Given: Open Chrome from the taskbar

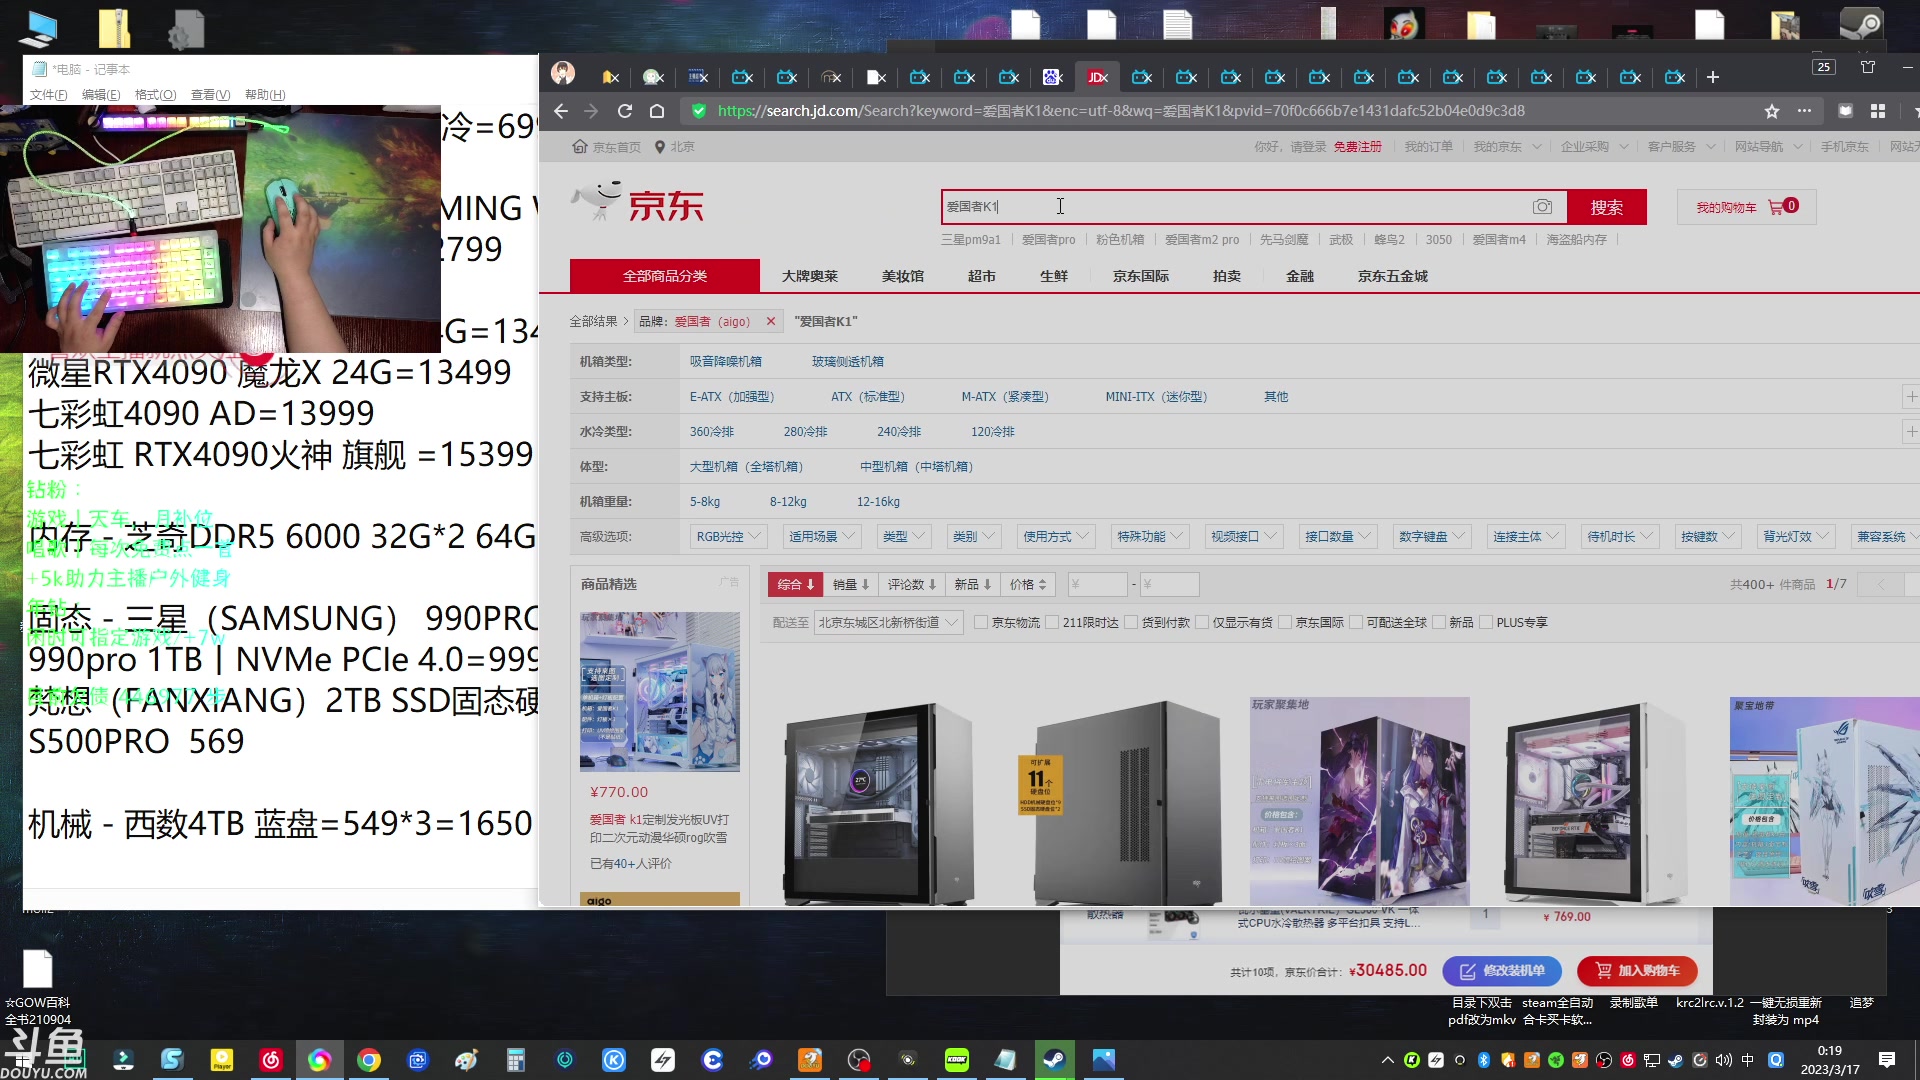Looking at the screenshot, I should tap(369, 1060).
